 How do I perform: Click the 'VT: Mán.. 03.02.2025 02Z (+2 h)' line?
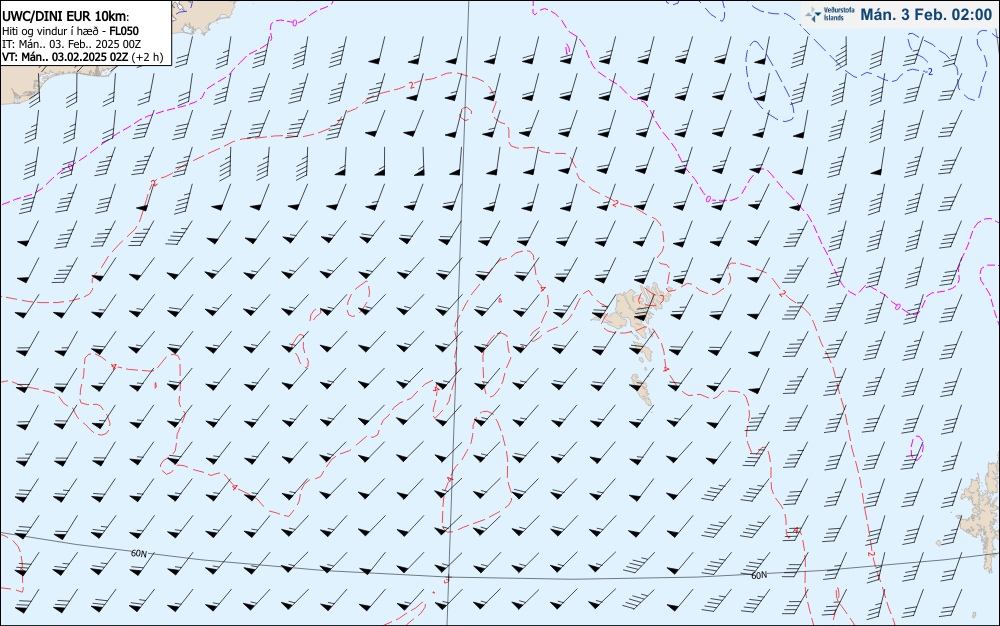(83, 57)
